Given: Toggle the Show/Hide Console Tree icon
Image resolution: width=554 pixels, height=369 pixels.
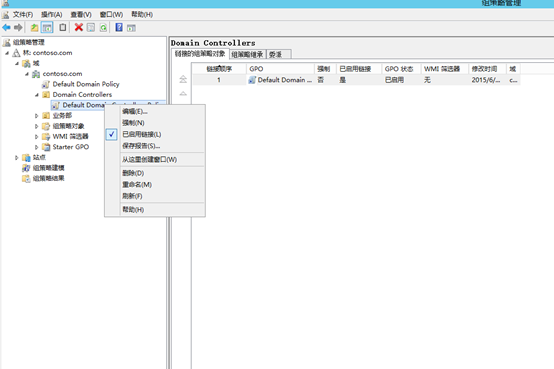Looking at the screenshot, I should click(x=47, y=28).
